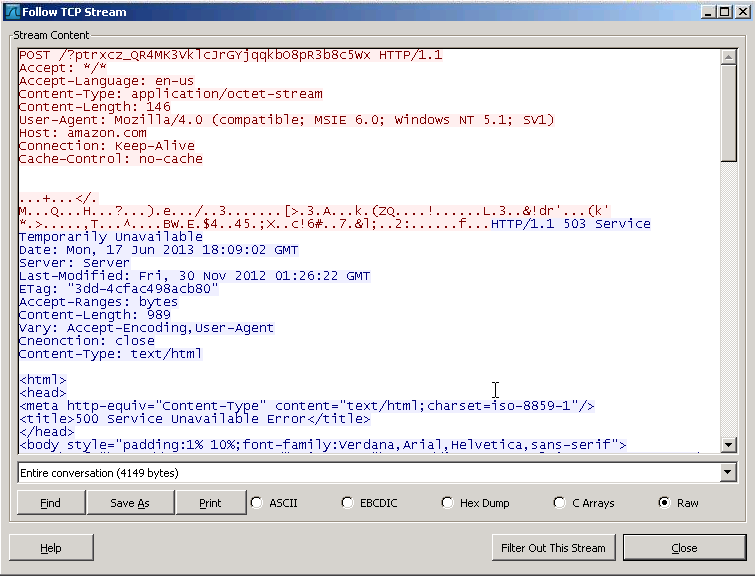Switch to C Arrays output format

[x=559, y=503]
